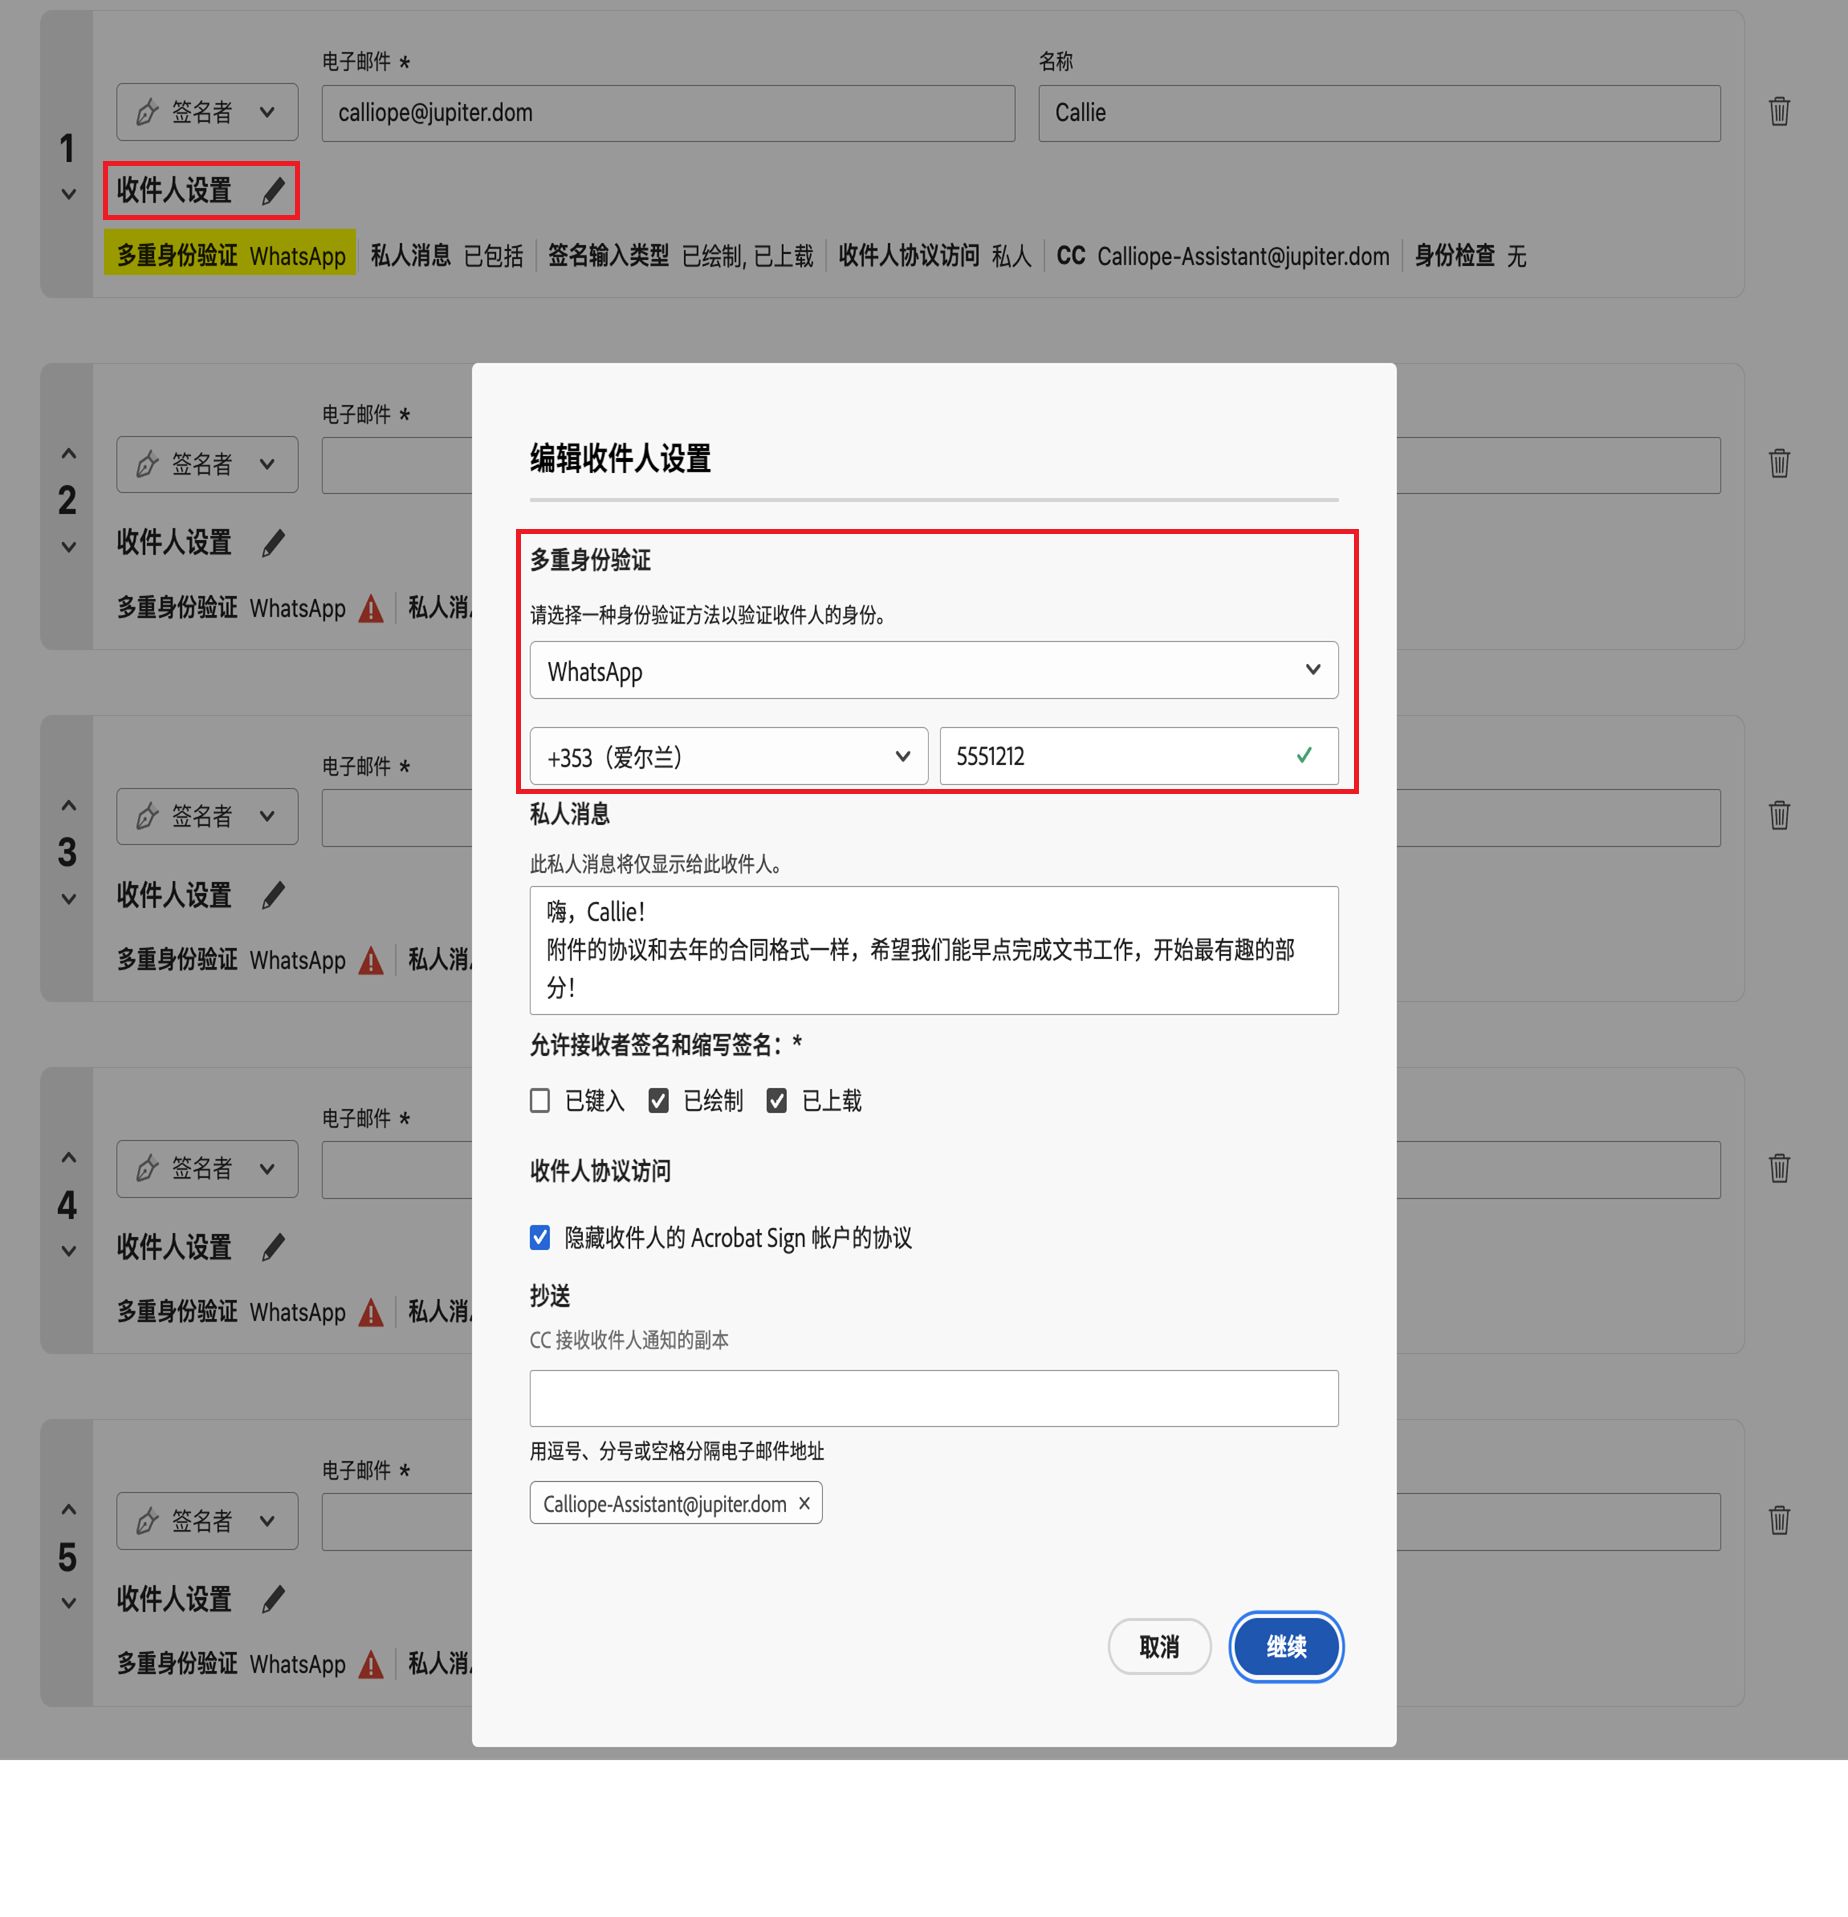The height and width of the screenshot is (1917, 1848).
Task: Open recipient 1 收件人设置 label
Action: point(174,191)
